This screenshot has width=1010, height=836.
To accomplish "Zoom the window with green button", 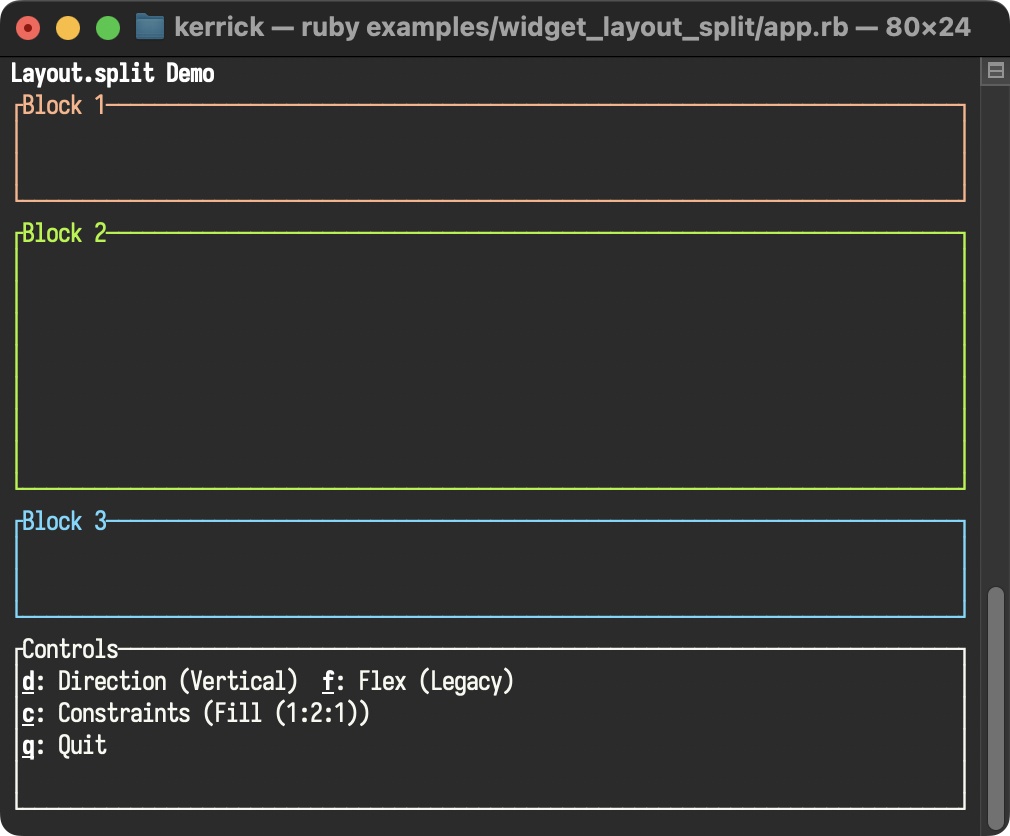I will [108, 28].
